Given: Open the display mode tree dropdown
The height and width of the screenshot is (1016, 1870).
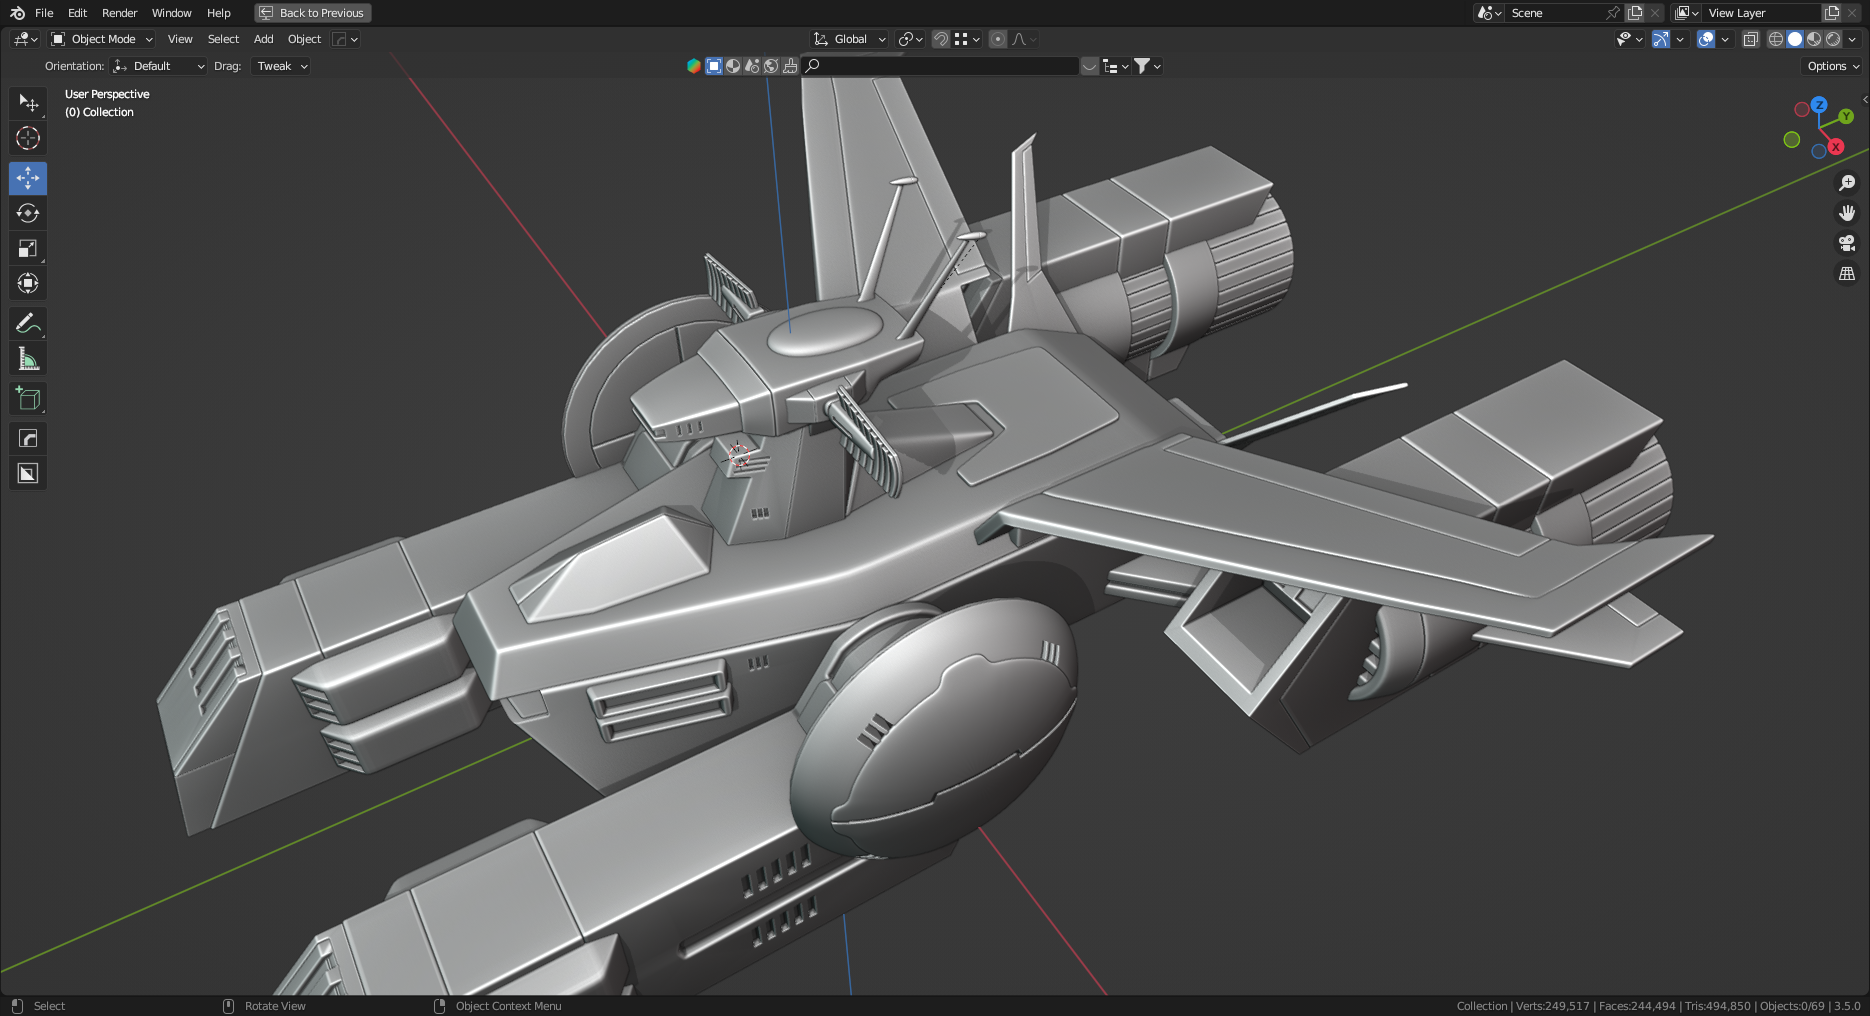Looking at the screenshot, I should (x=1115, y=66).
